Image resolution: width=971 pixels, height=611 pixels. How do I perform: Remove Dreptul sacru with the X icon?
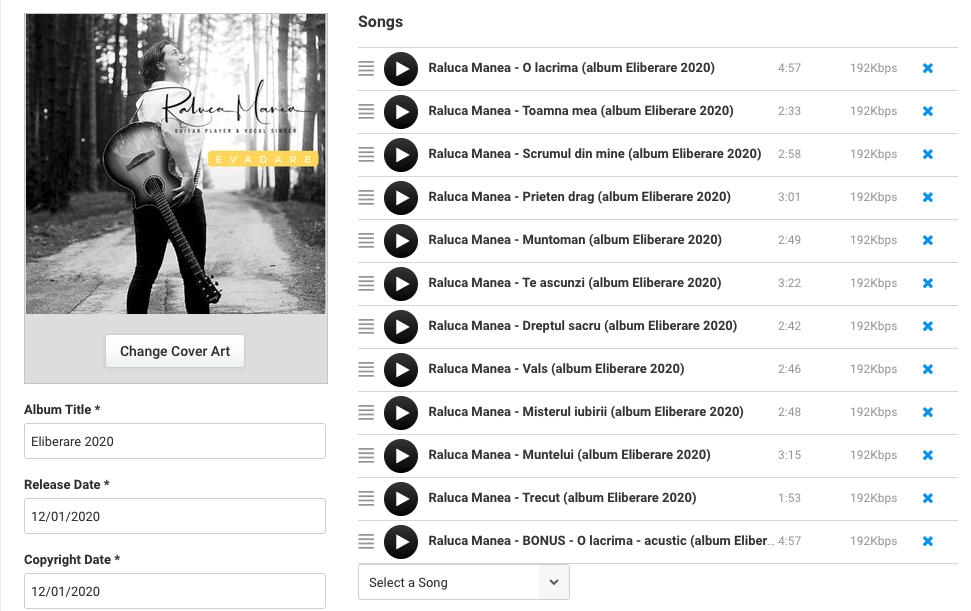point(927,327)
